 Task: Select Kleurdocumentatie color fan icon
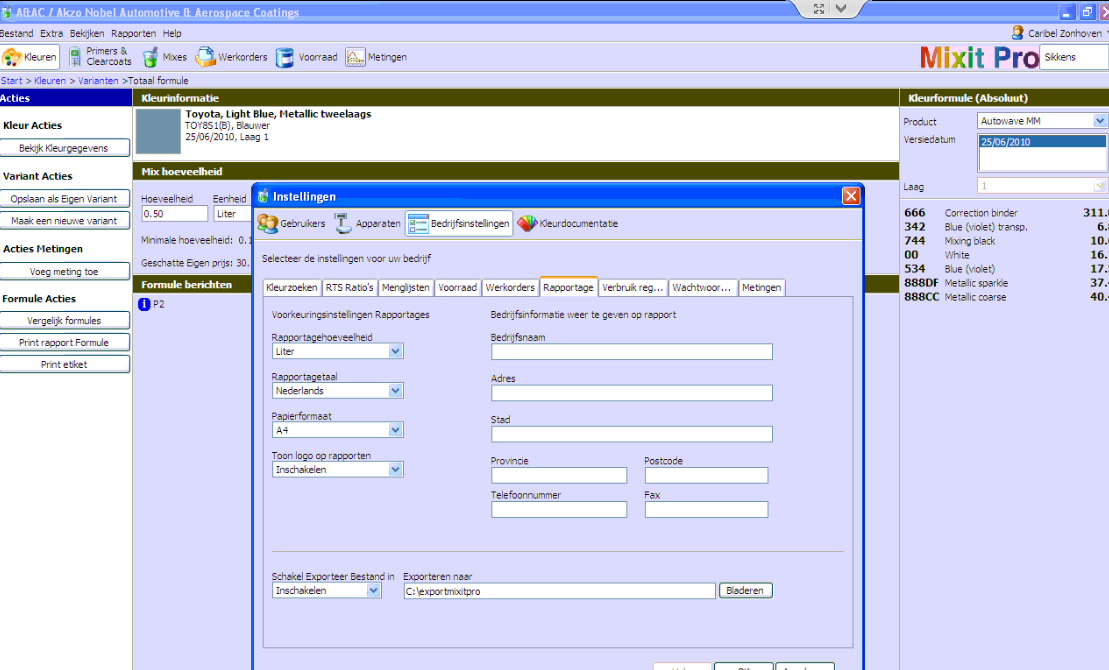(x=527, y=224)
